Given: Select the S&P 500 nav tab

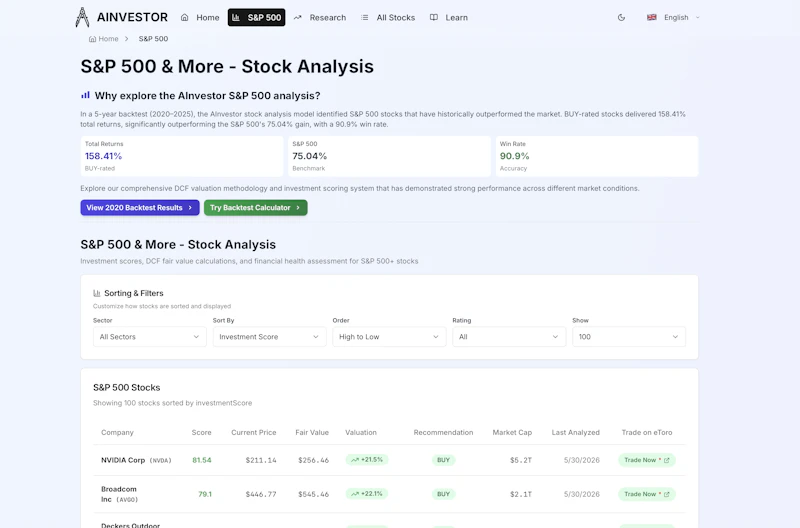Looking at the screenshot, I should [x=256, y=17].
